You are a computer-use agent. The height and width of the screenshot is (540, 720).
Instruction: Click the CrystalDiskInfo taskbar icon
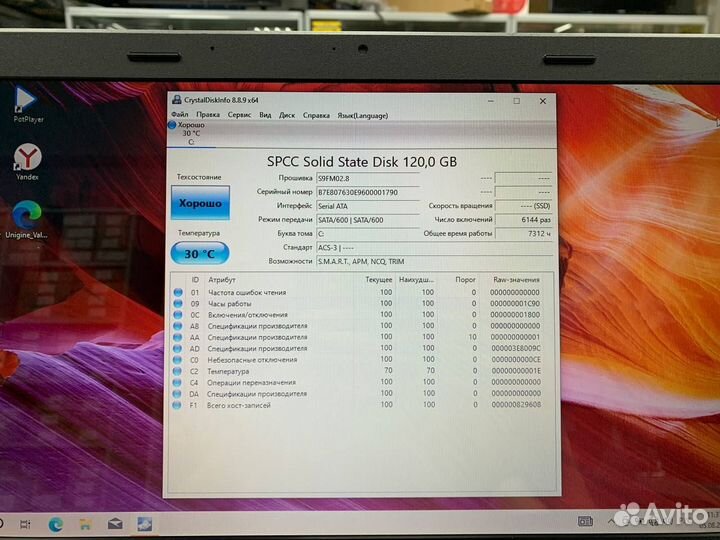(x=144, y=523)
